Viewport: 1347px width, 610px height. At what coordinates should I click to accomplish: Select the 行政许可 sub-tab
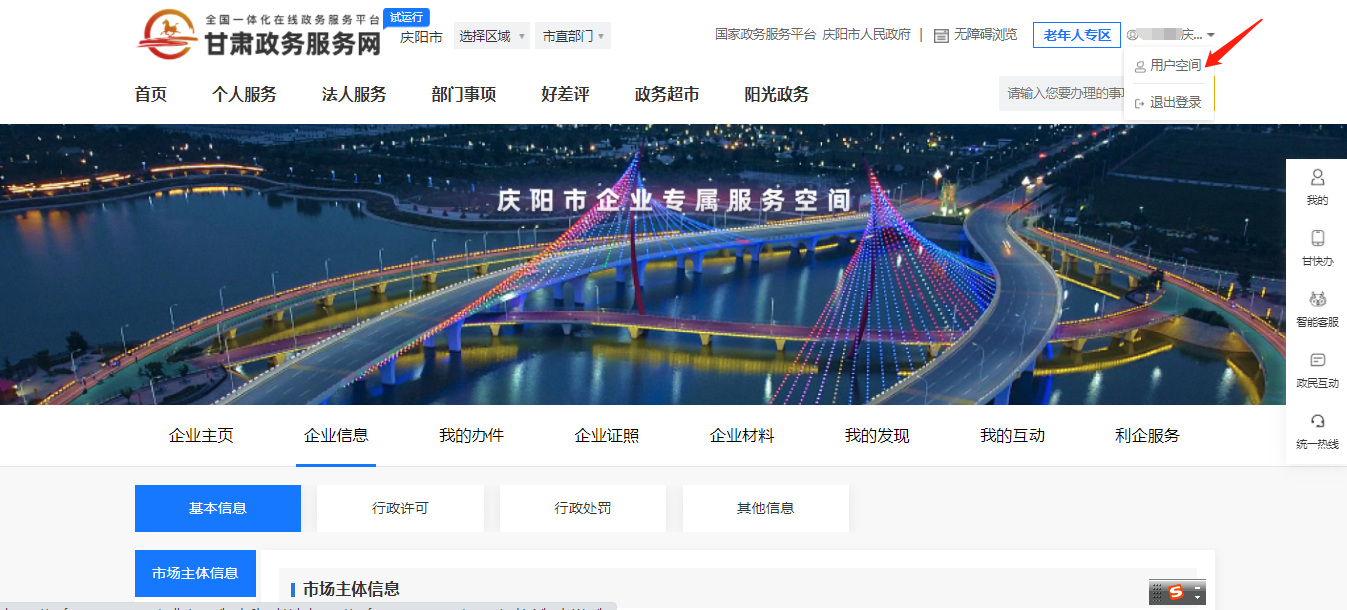pos(400,508)
